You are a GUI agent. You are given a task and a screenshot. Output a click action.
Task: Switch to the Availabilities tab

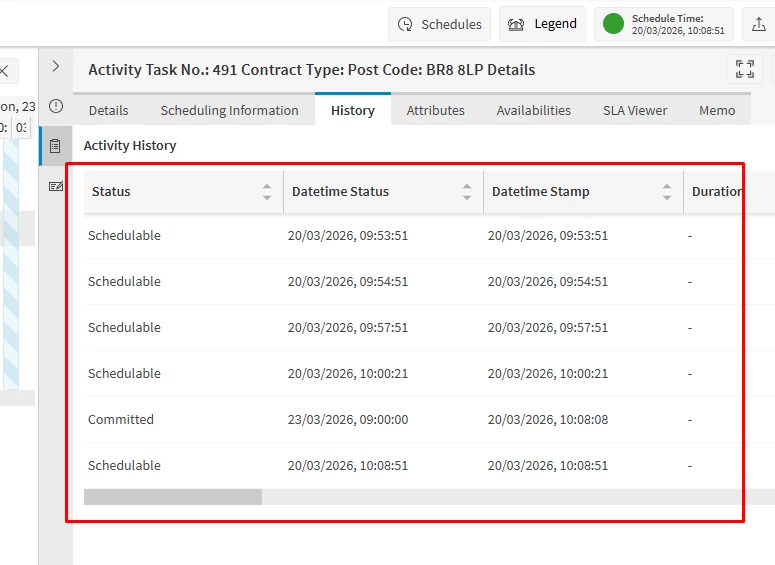tap(533, 110)
